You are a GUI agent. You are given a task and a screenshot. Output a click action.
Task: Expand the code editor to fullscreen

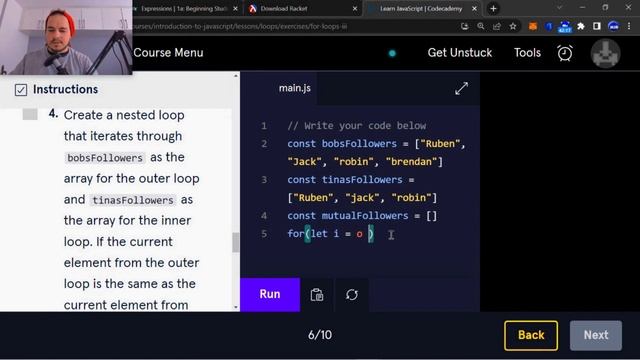[x=461, y=88]
